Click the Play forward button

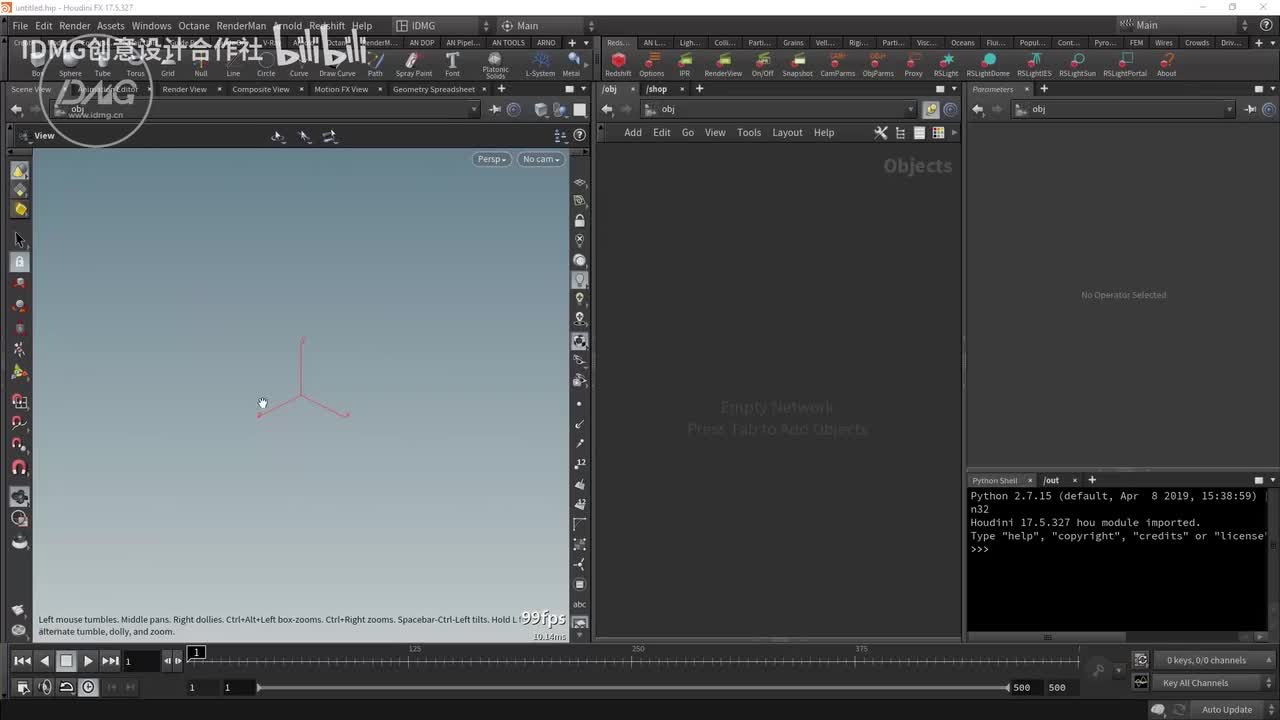88,661
